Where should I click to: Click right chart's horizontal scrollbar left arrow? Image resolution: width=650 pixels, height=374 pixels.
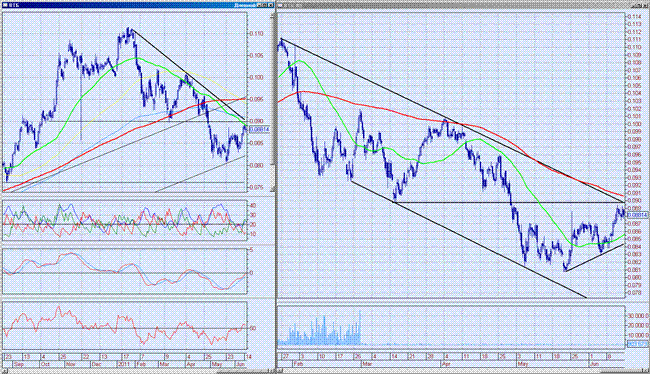pyautogui.click(x=280, y=371)
